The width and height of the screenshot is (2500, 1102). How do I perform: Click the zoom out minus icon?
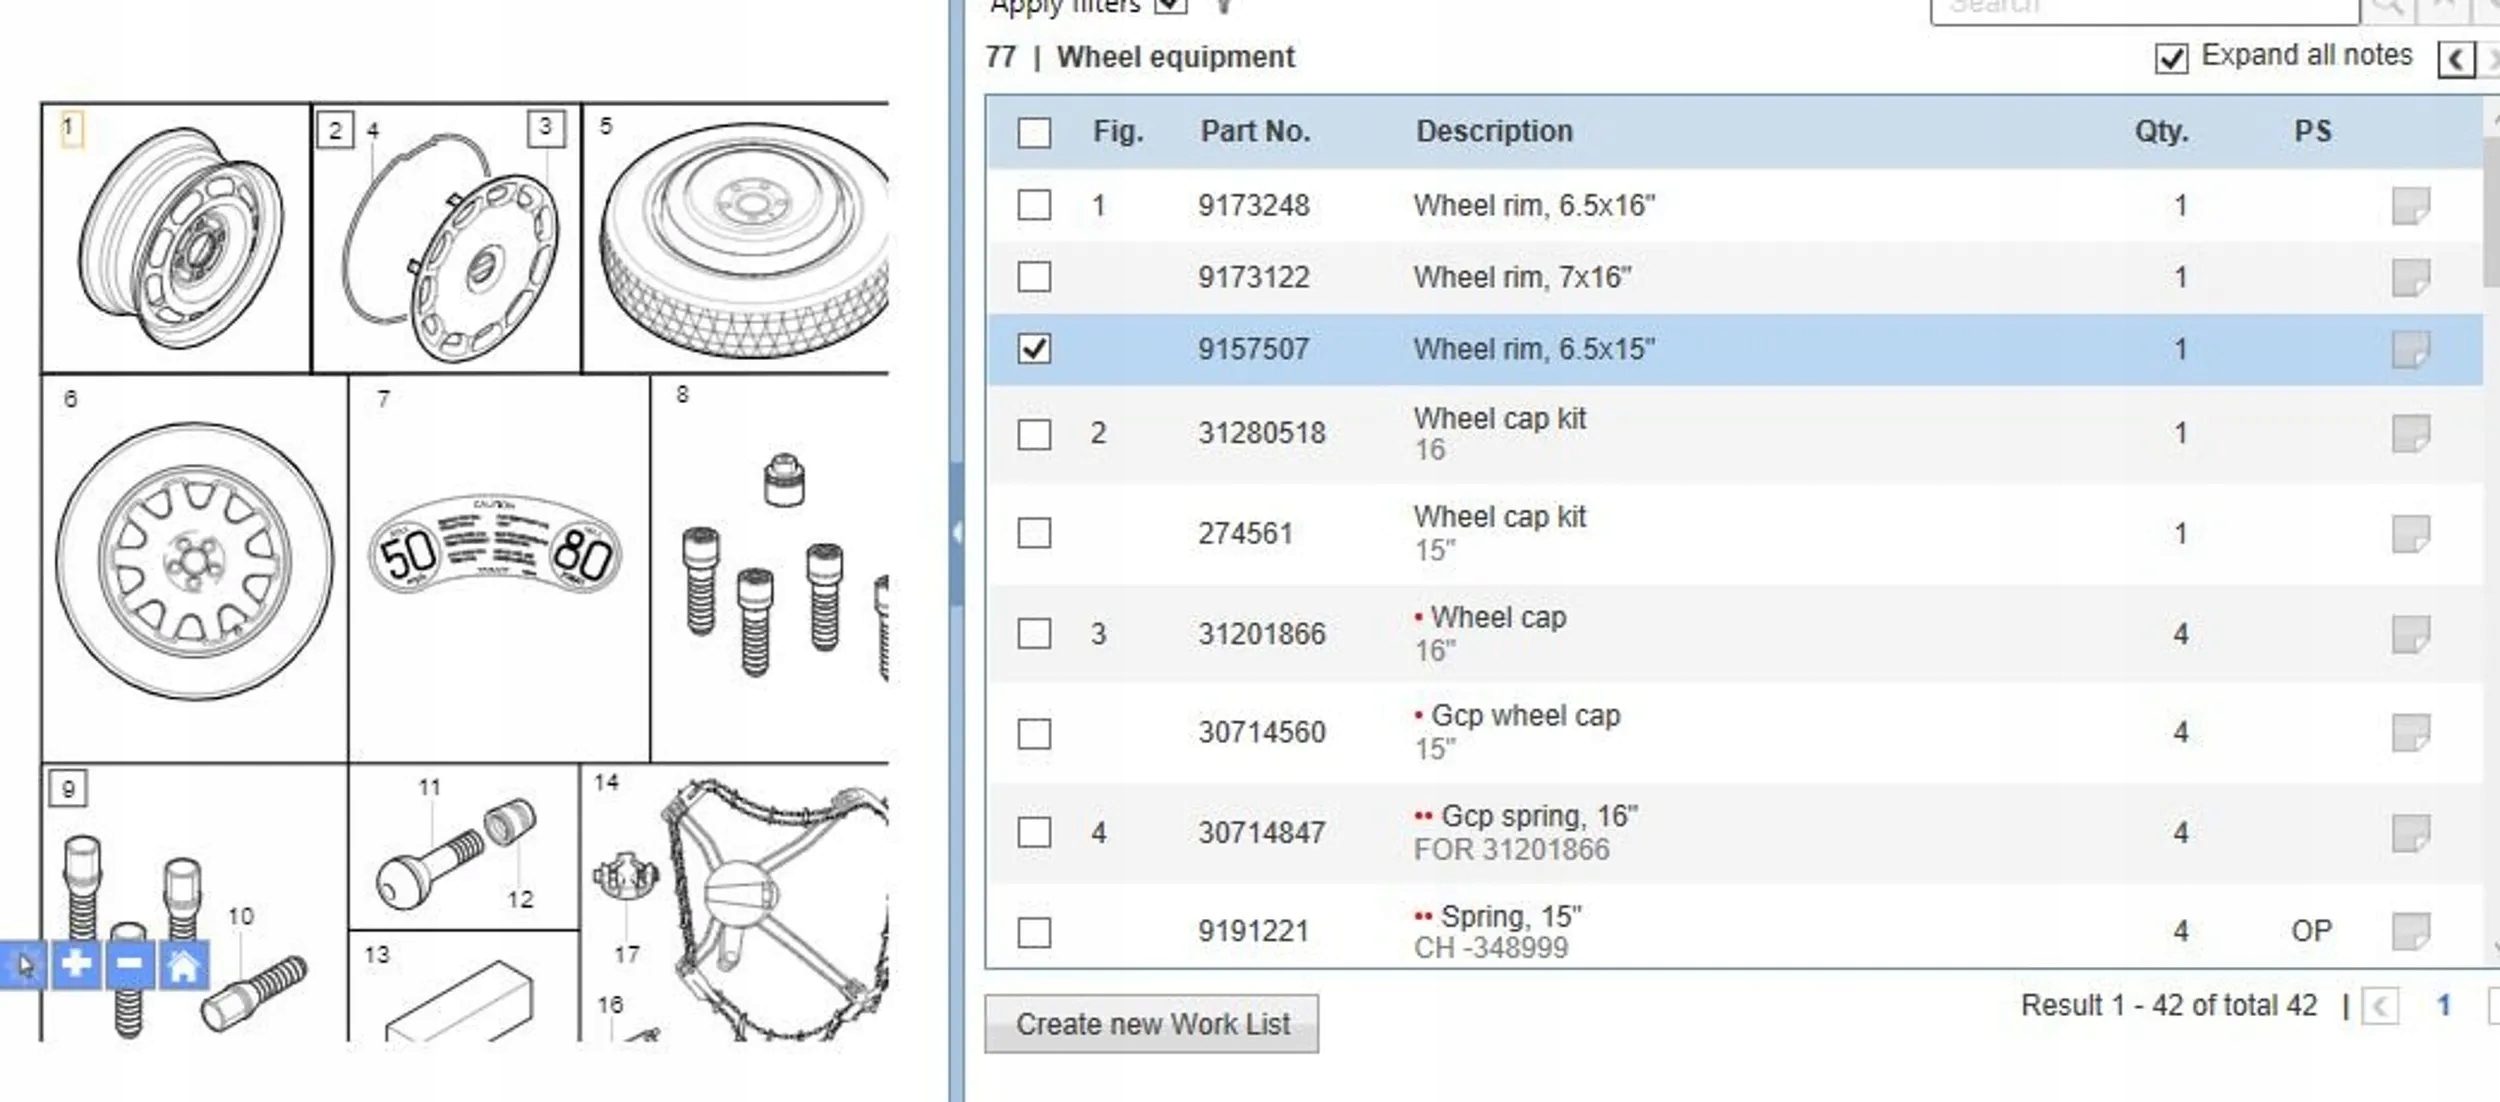click(x=129, y=965)
